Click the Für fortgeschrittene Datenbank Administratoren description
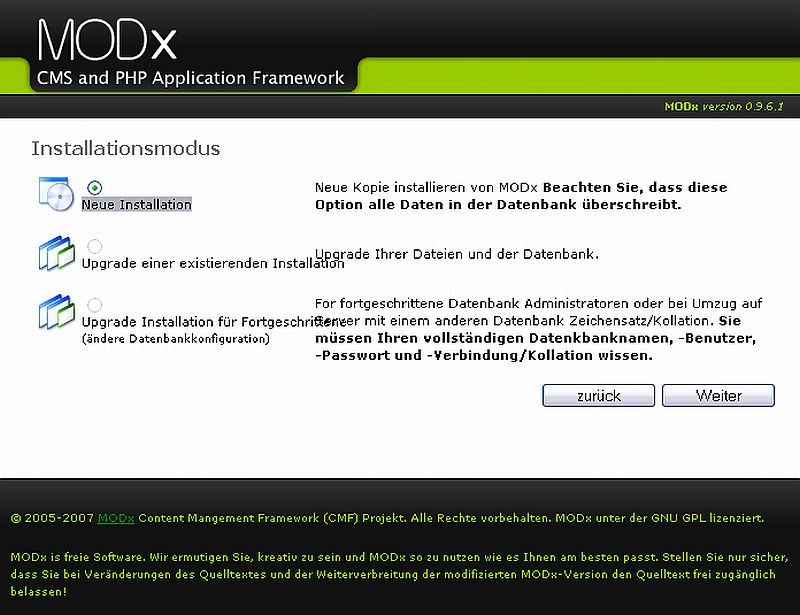The width and height of the screenshot is (800, 615). tap(538, 329)
